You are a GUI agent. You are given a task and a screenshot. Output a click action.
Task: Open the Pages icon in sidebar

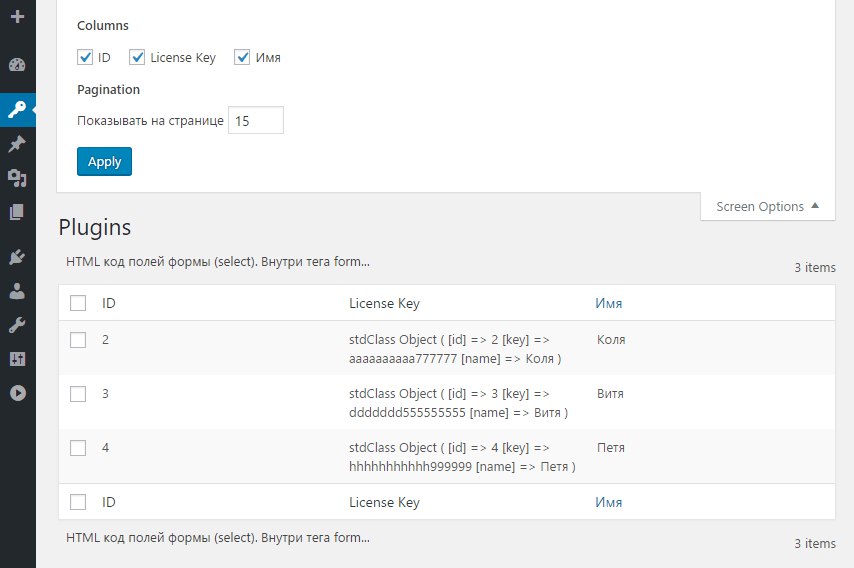click(x=17, y=212)
